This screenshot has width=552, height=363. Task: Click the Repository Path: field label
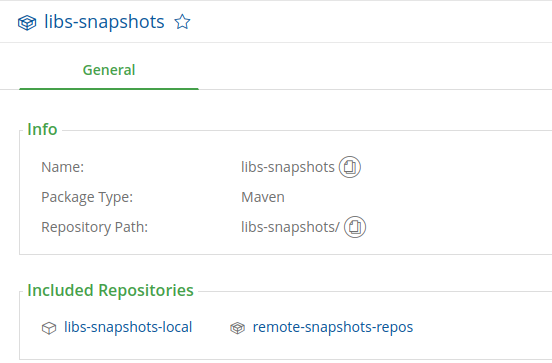[x=94, y=227]
